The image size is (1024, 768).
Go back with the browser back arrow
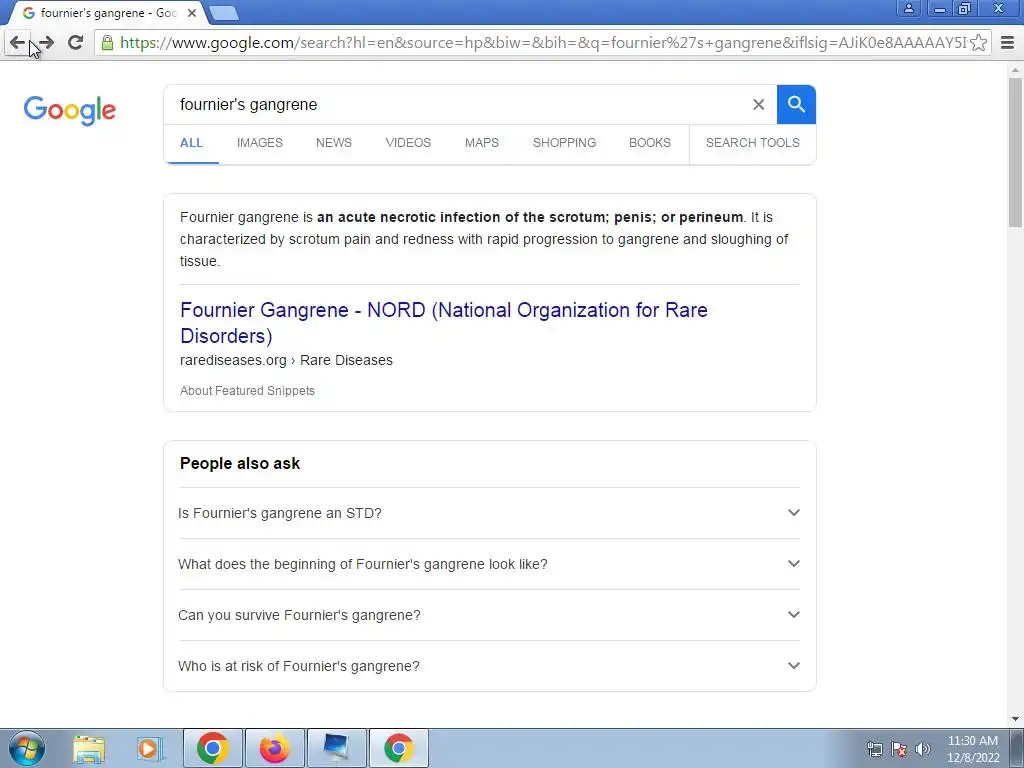coord(17,43)
